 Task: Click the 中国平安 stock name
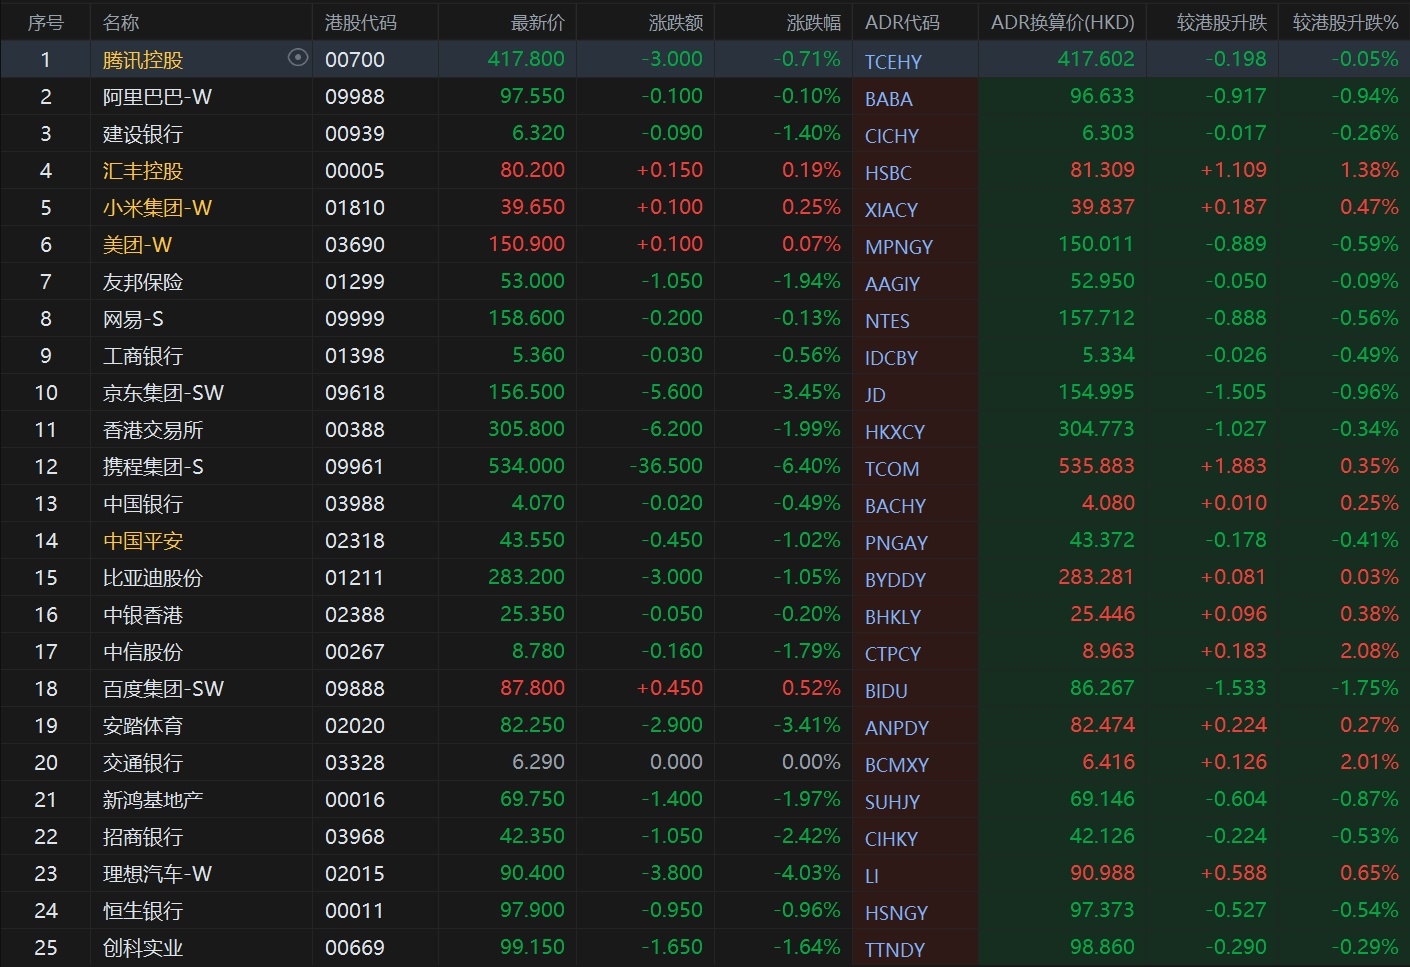pos(143,541)
